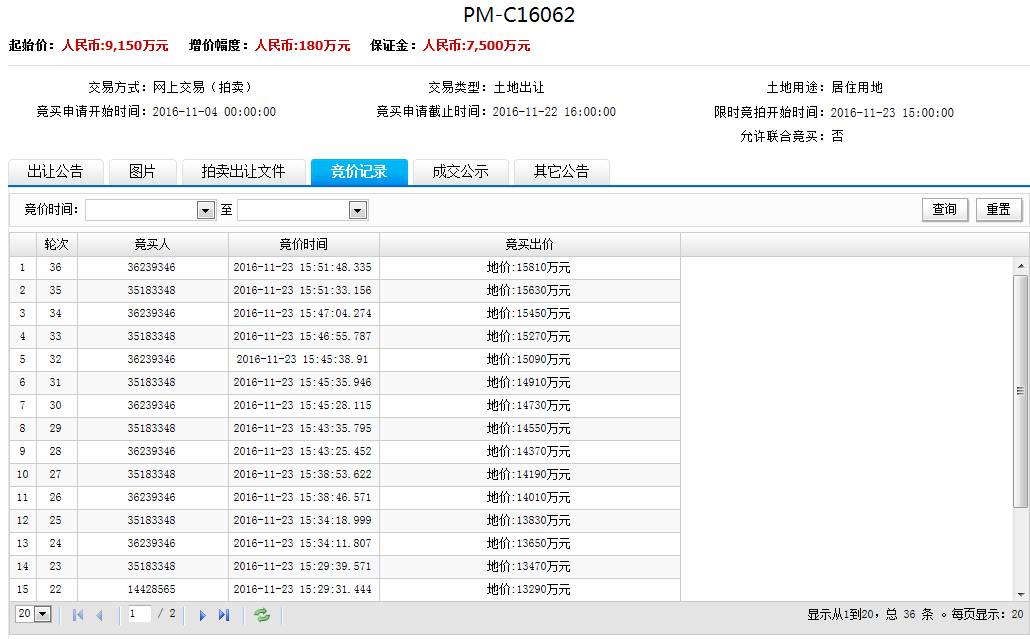Go to the first page of results

[78, 615]
